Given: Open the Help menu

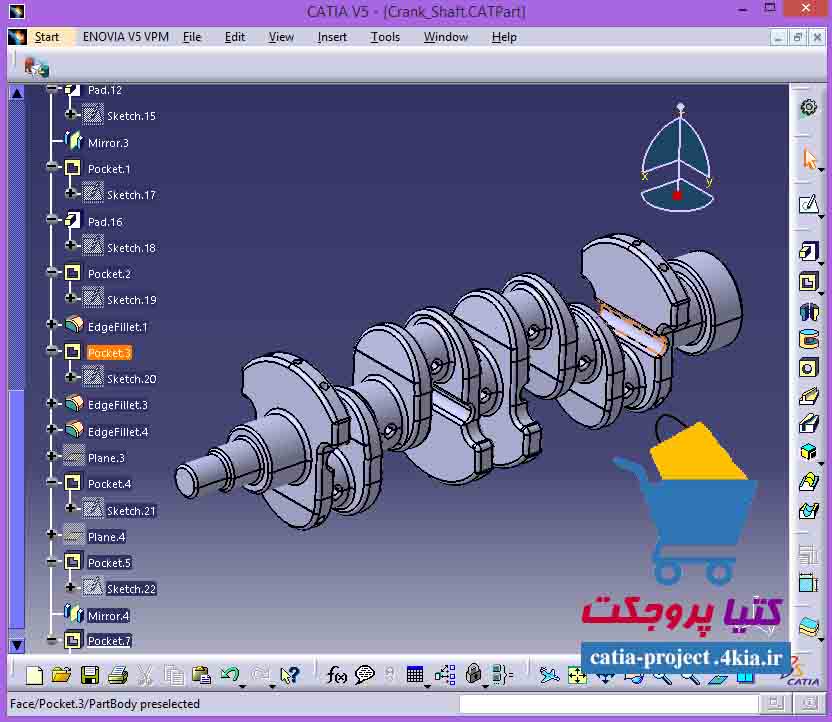Looking at the screenshot, I should pyautogui.click(x=504, y=37).
